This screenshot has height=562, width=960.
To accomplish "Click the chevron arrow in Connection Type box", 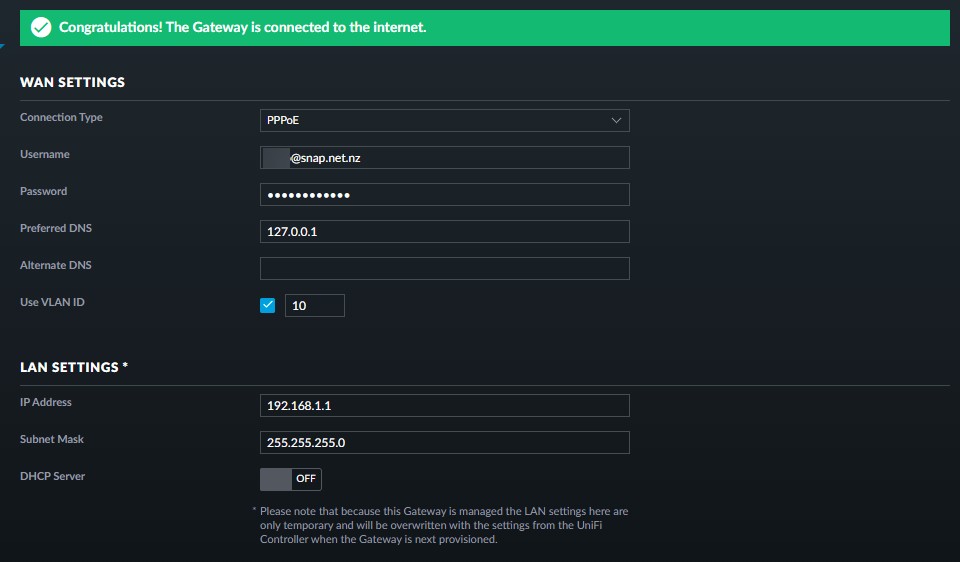I will coord(616,120).
